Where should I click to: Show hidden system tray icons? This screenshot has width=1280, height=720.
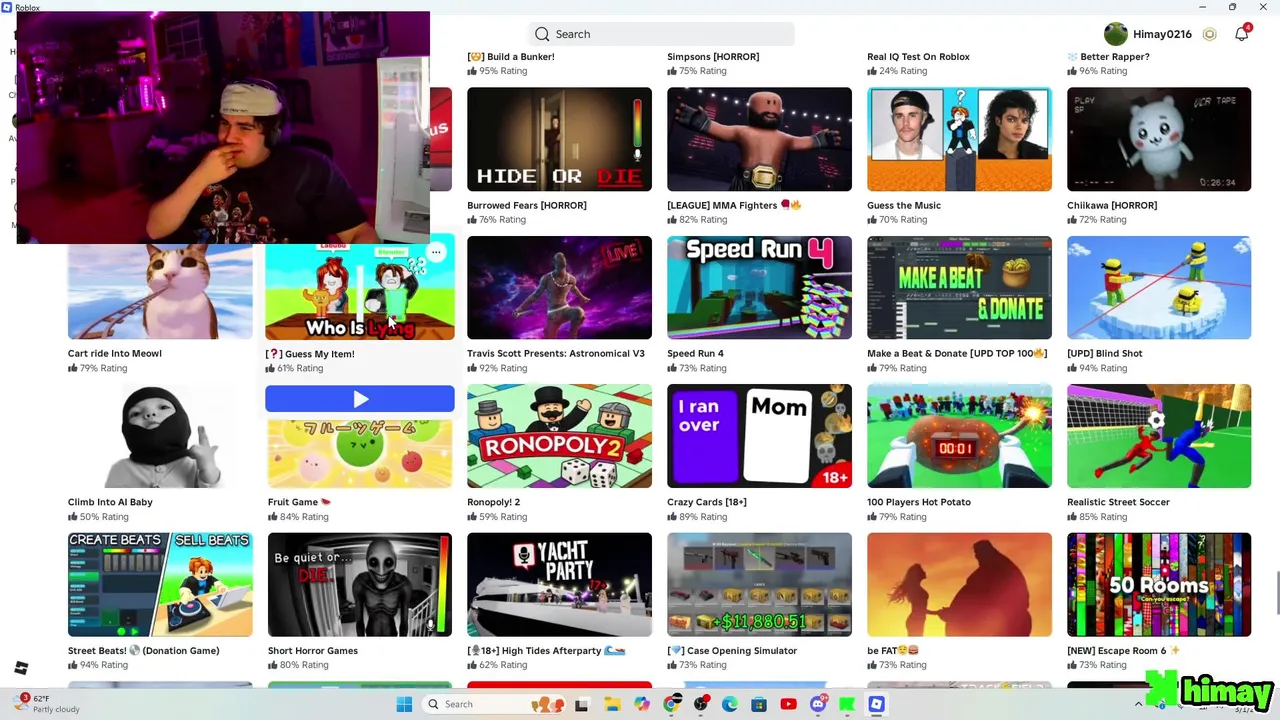1138,704
